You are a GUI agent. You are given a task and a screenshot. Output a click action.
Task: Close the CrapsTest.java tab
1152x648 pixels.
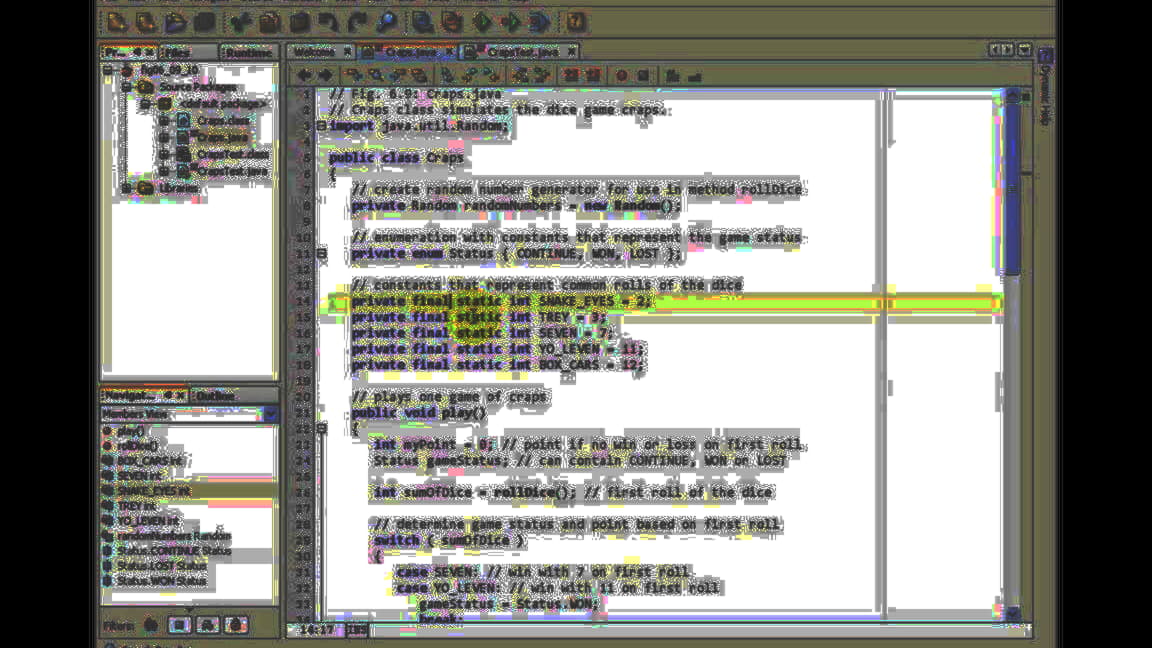click(572, 51)
